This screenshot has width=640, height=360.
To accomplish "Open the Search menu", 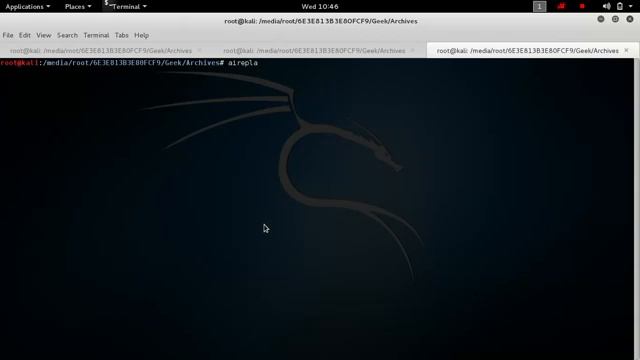I will pos(67,35).
